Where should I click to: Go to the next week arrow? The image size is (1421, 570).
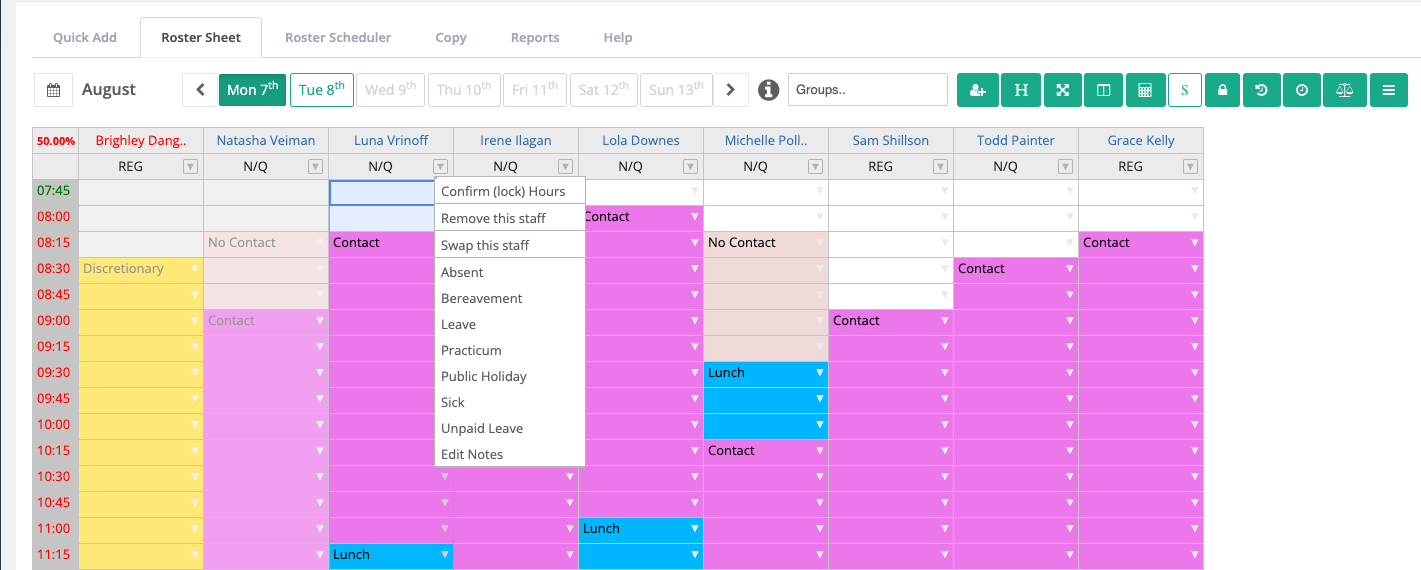[731, 90]
